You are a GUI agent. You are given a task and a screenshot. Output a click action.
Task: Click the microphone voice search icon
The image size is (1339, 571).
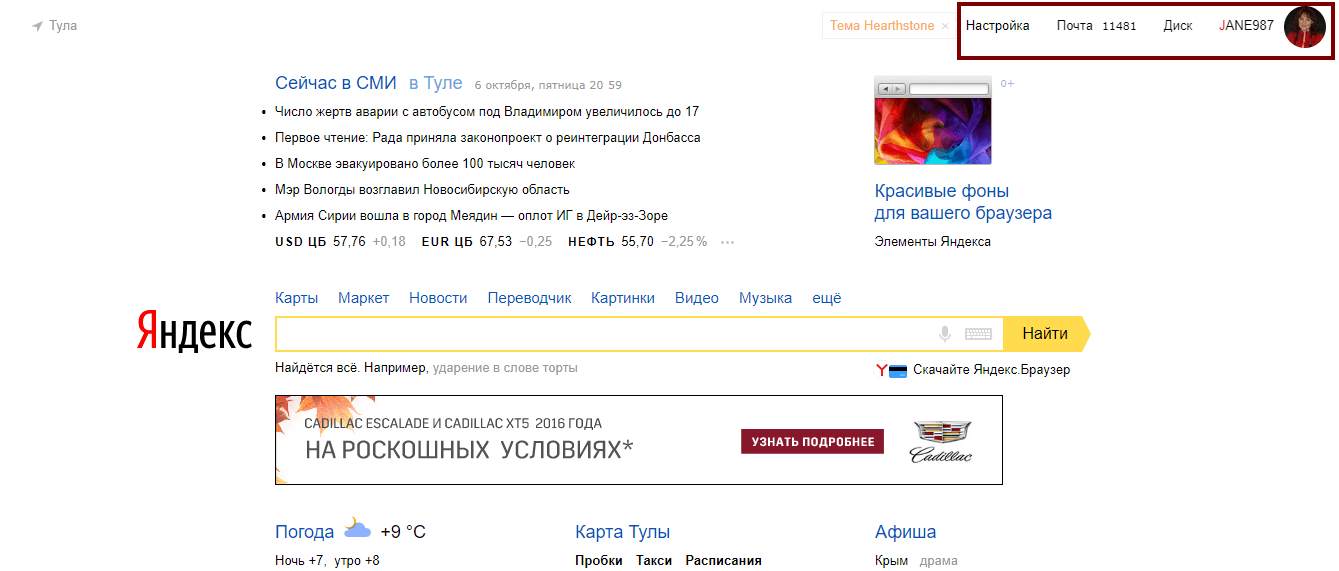pyautogui.click(x=945, y=334)
